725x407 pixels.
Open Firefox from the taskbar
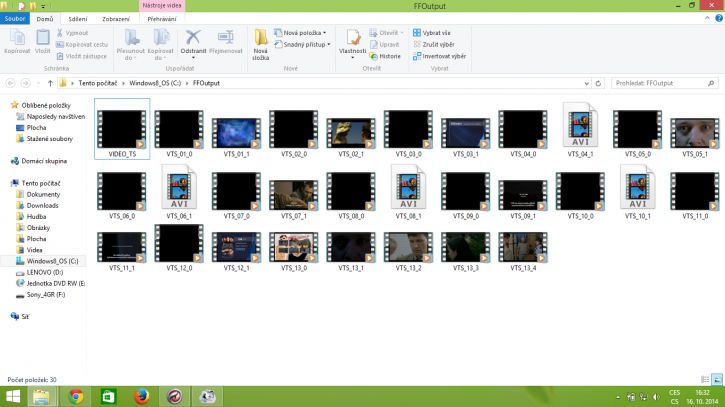point(141,396)
